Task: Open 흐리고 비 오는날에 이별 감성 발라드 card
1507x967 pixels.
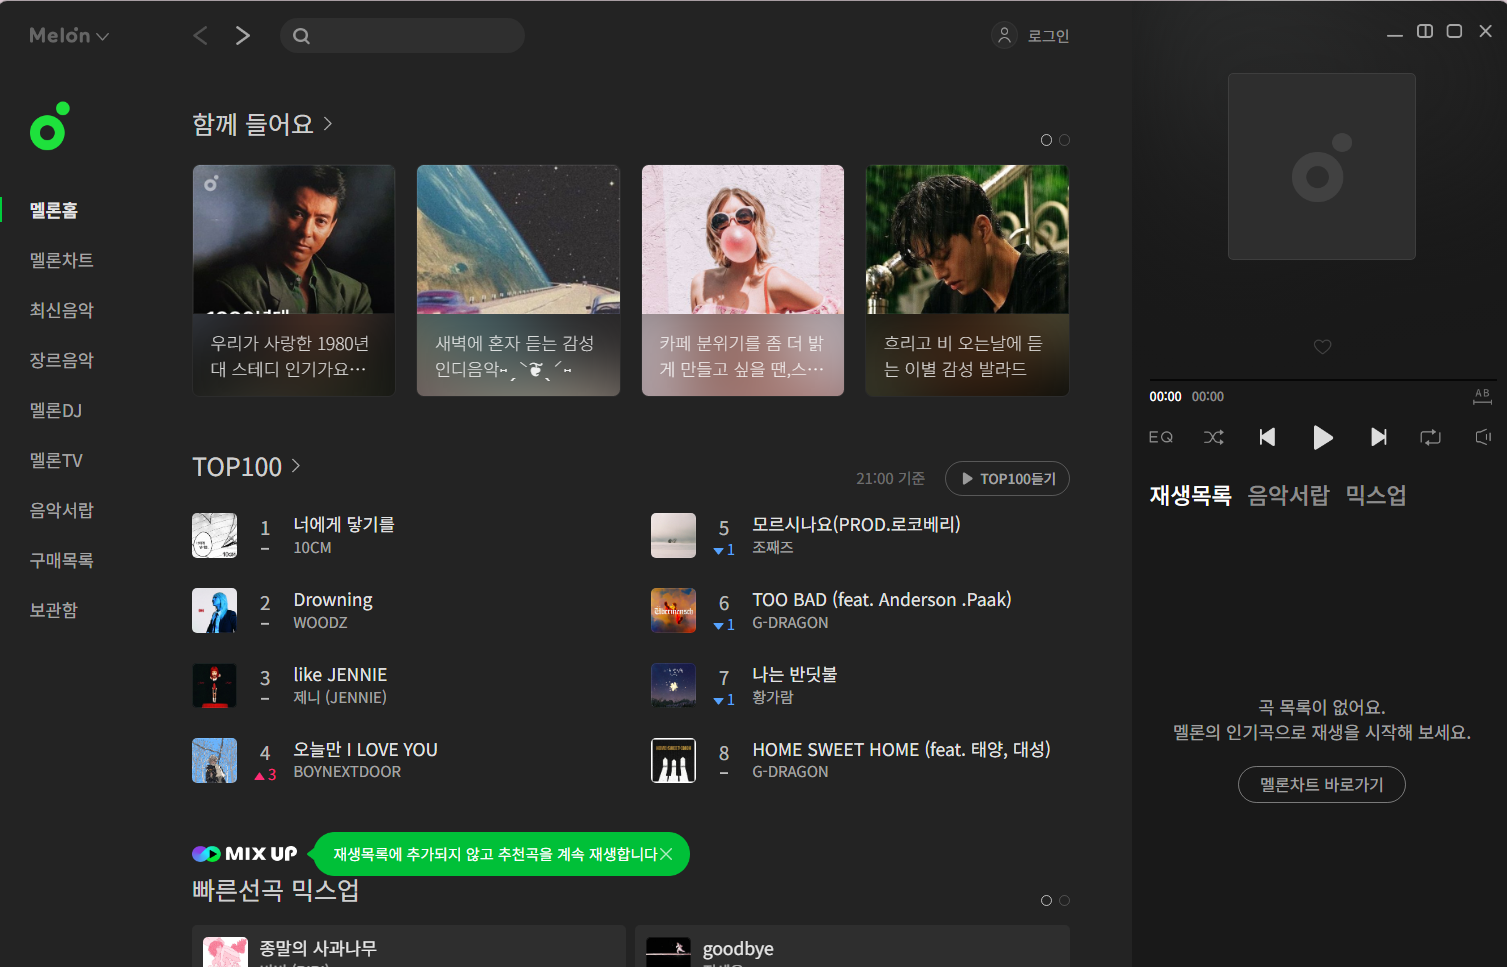Action: coord(967,280)
